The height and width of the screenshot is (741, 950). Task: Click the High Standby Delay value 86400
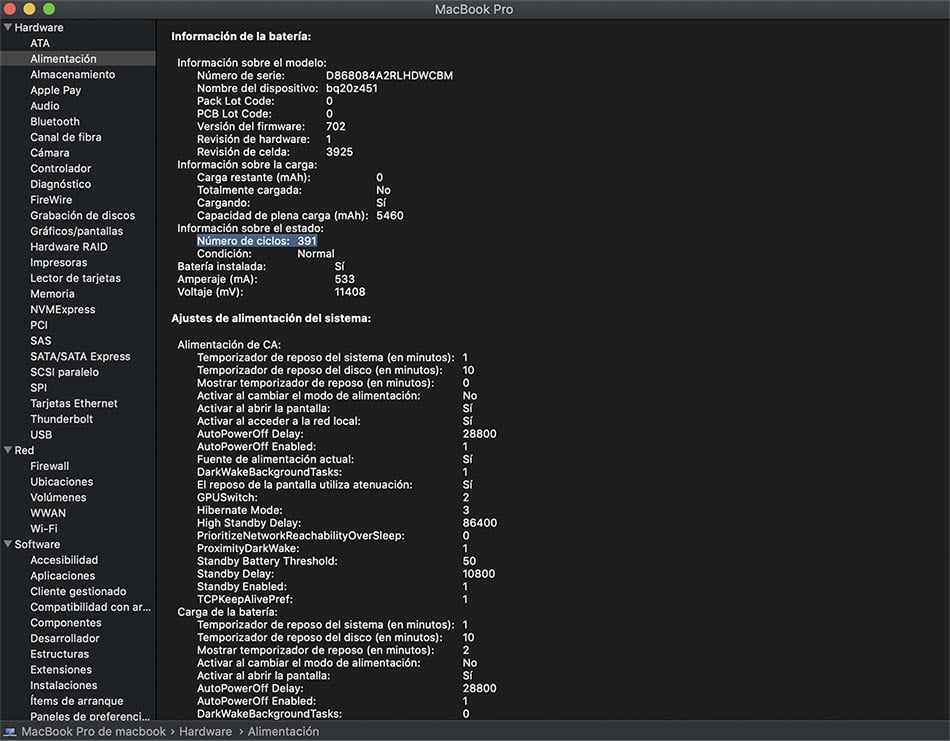coord(479,523)
